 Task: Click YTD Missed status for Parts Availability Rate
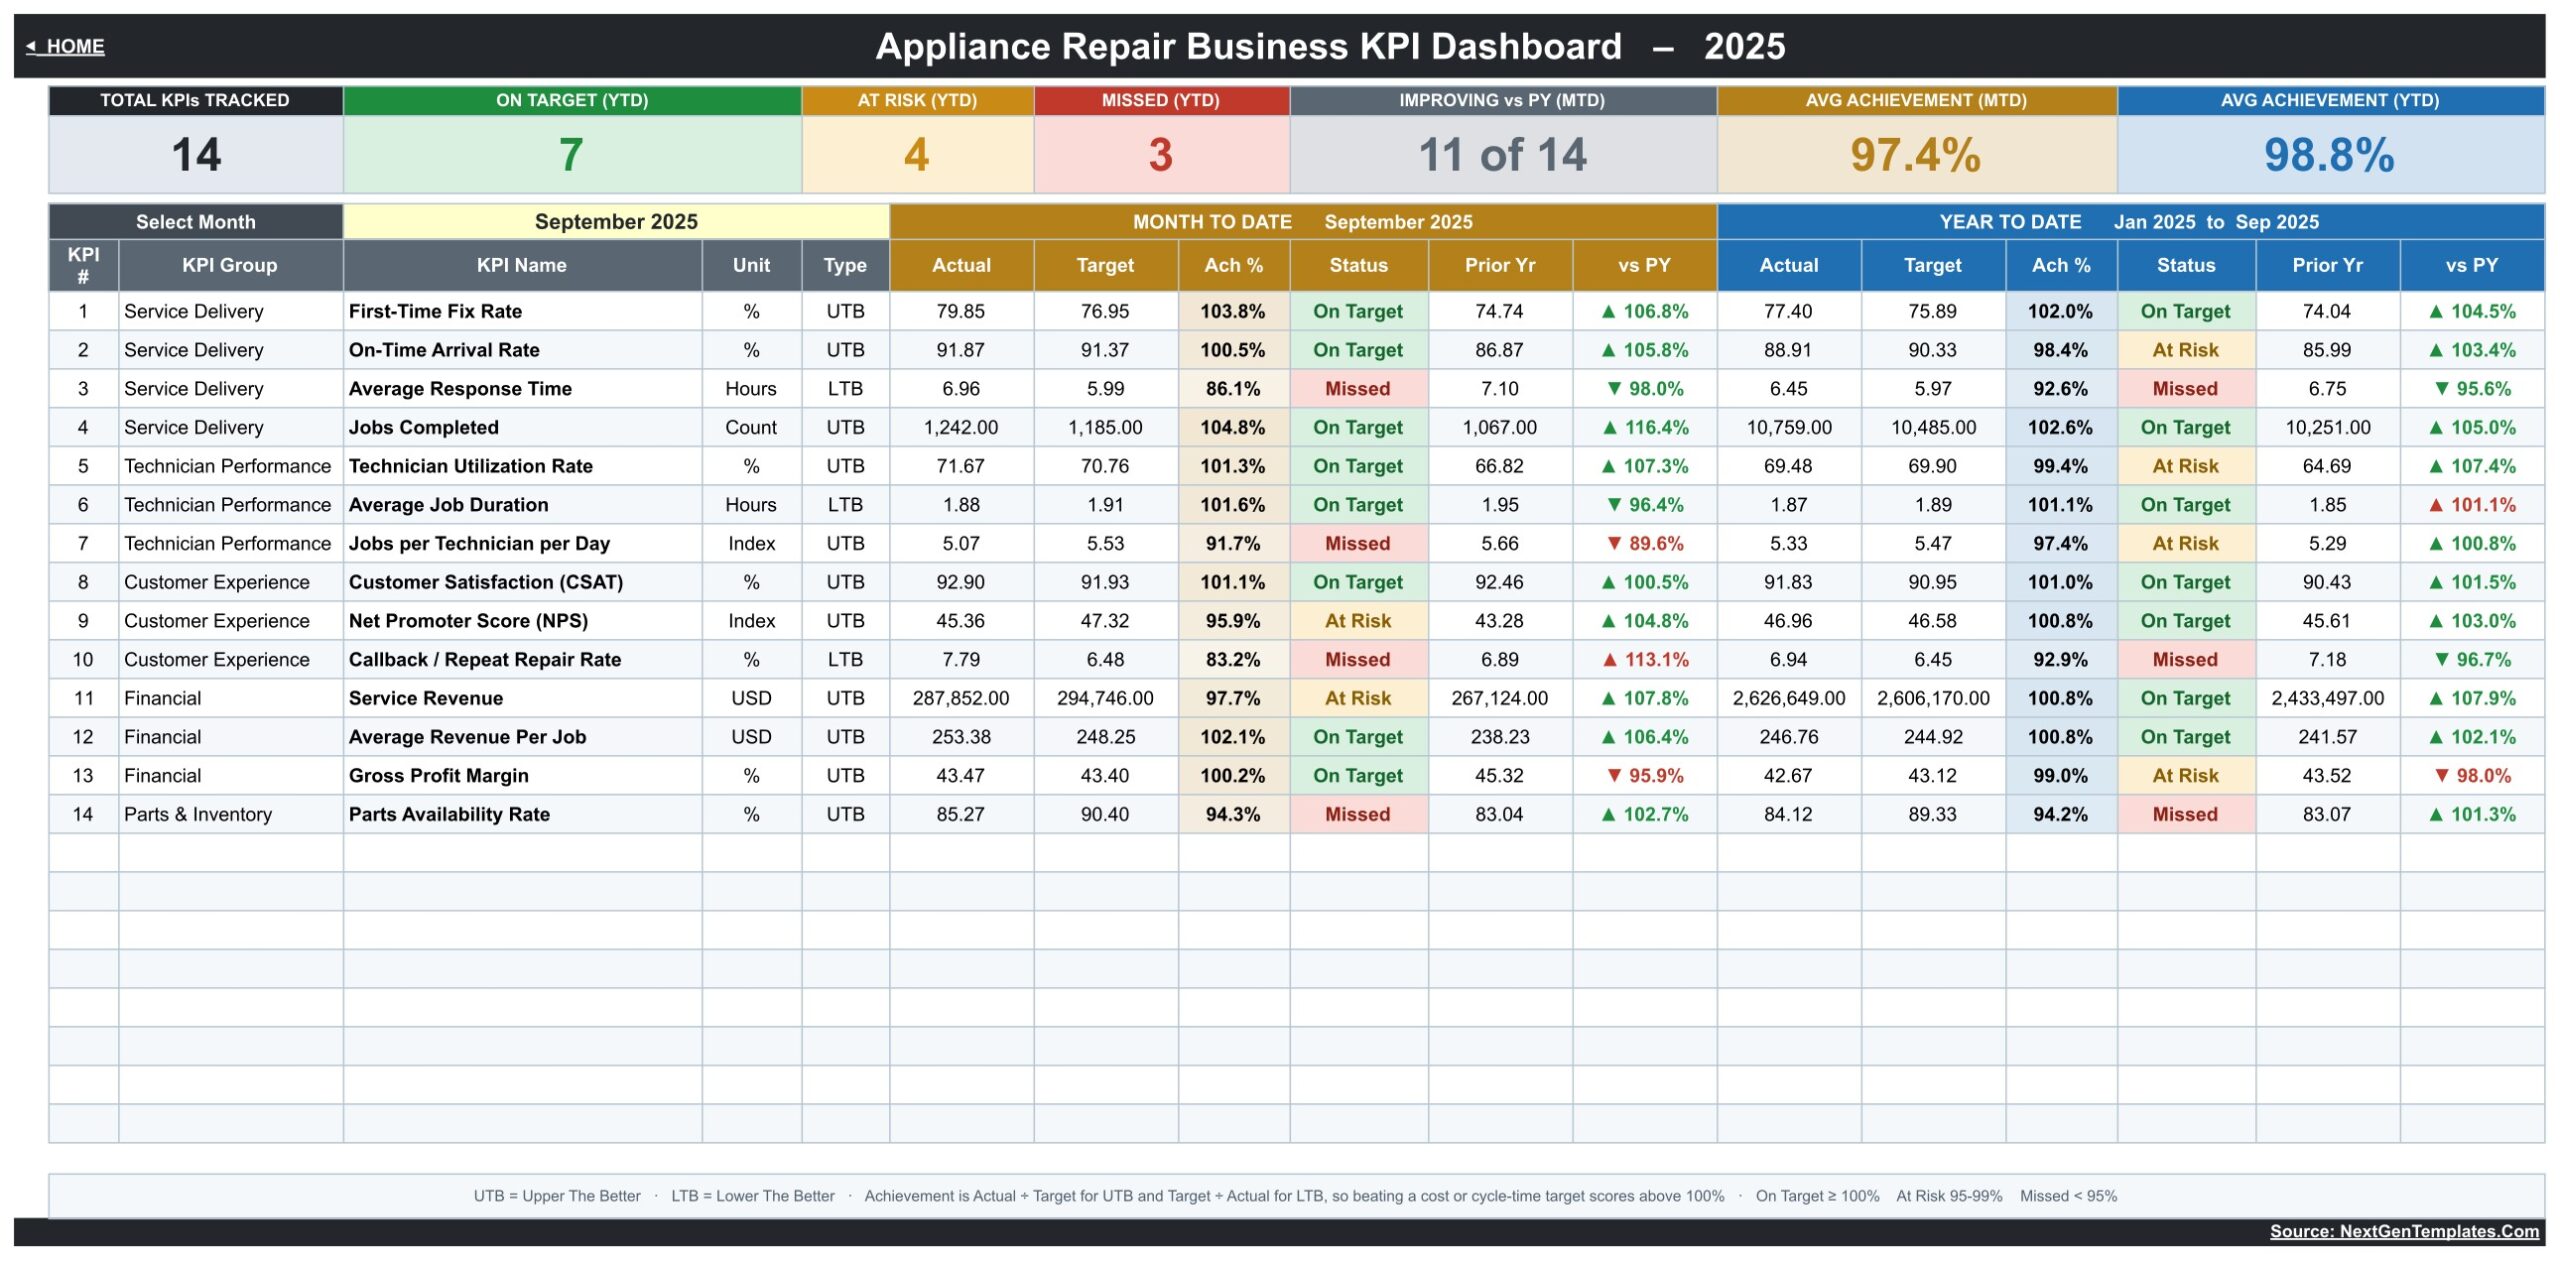(x=2185, y=814)
